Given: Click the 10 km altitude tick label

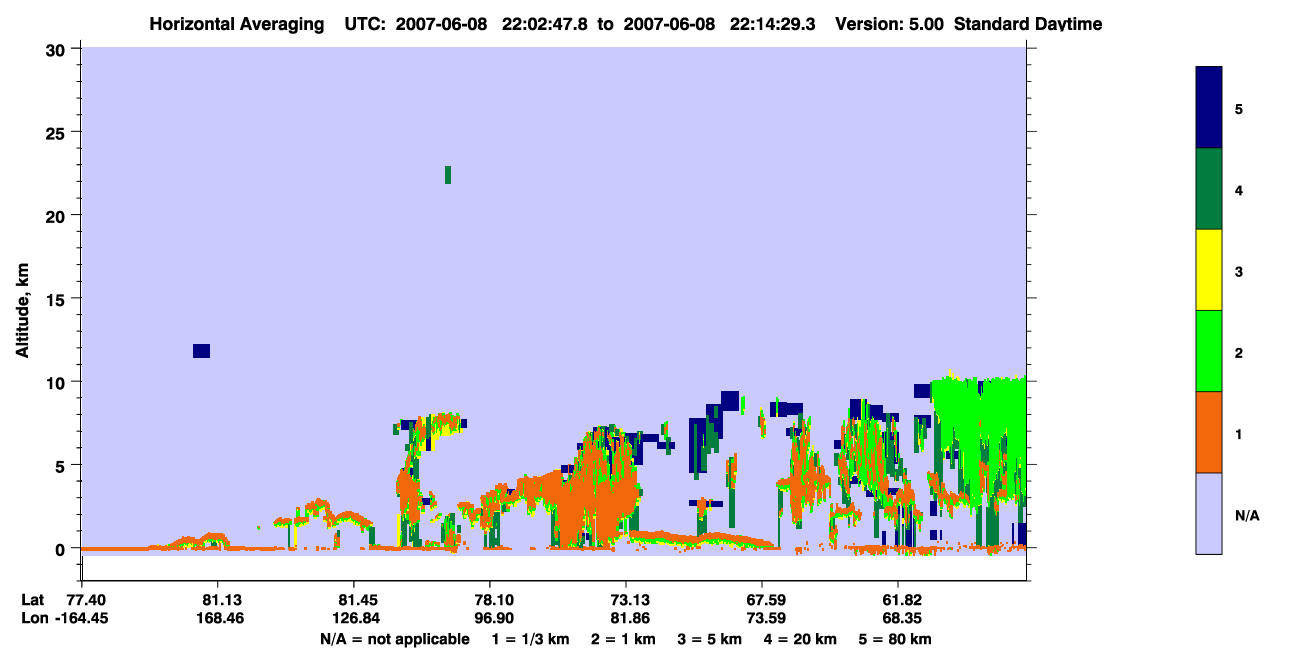Looking at the screenshot, I should coord(57,382).
